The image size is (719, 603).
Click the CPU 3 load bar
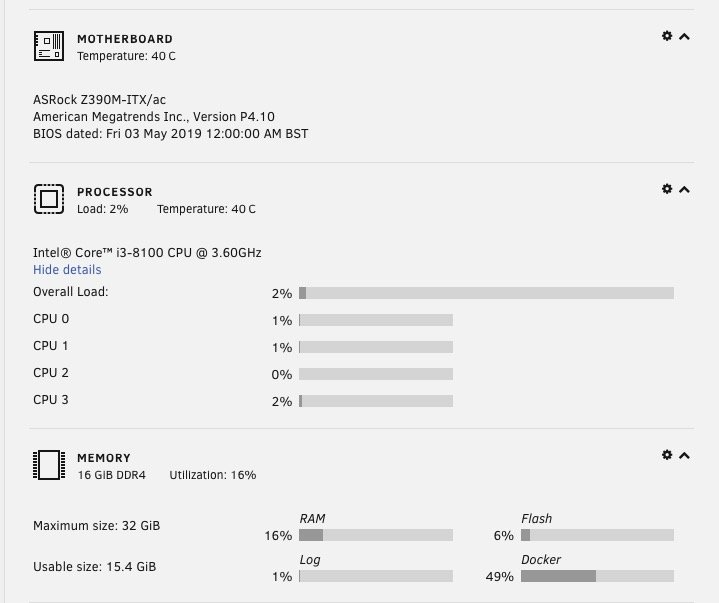pos(376,401)
